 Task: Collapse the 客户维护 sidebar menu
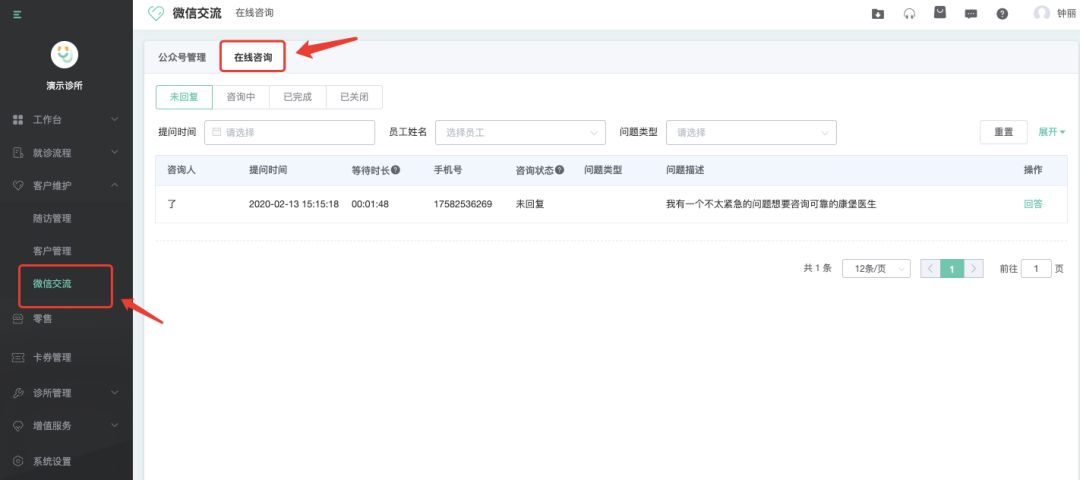coord(114,185)
